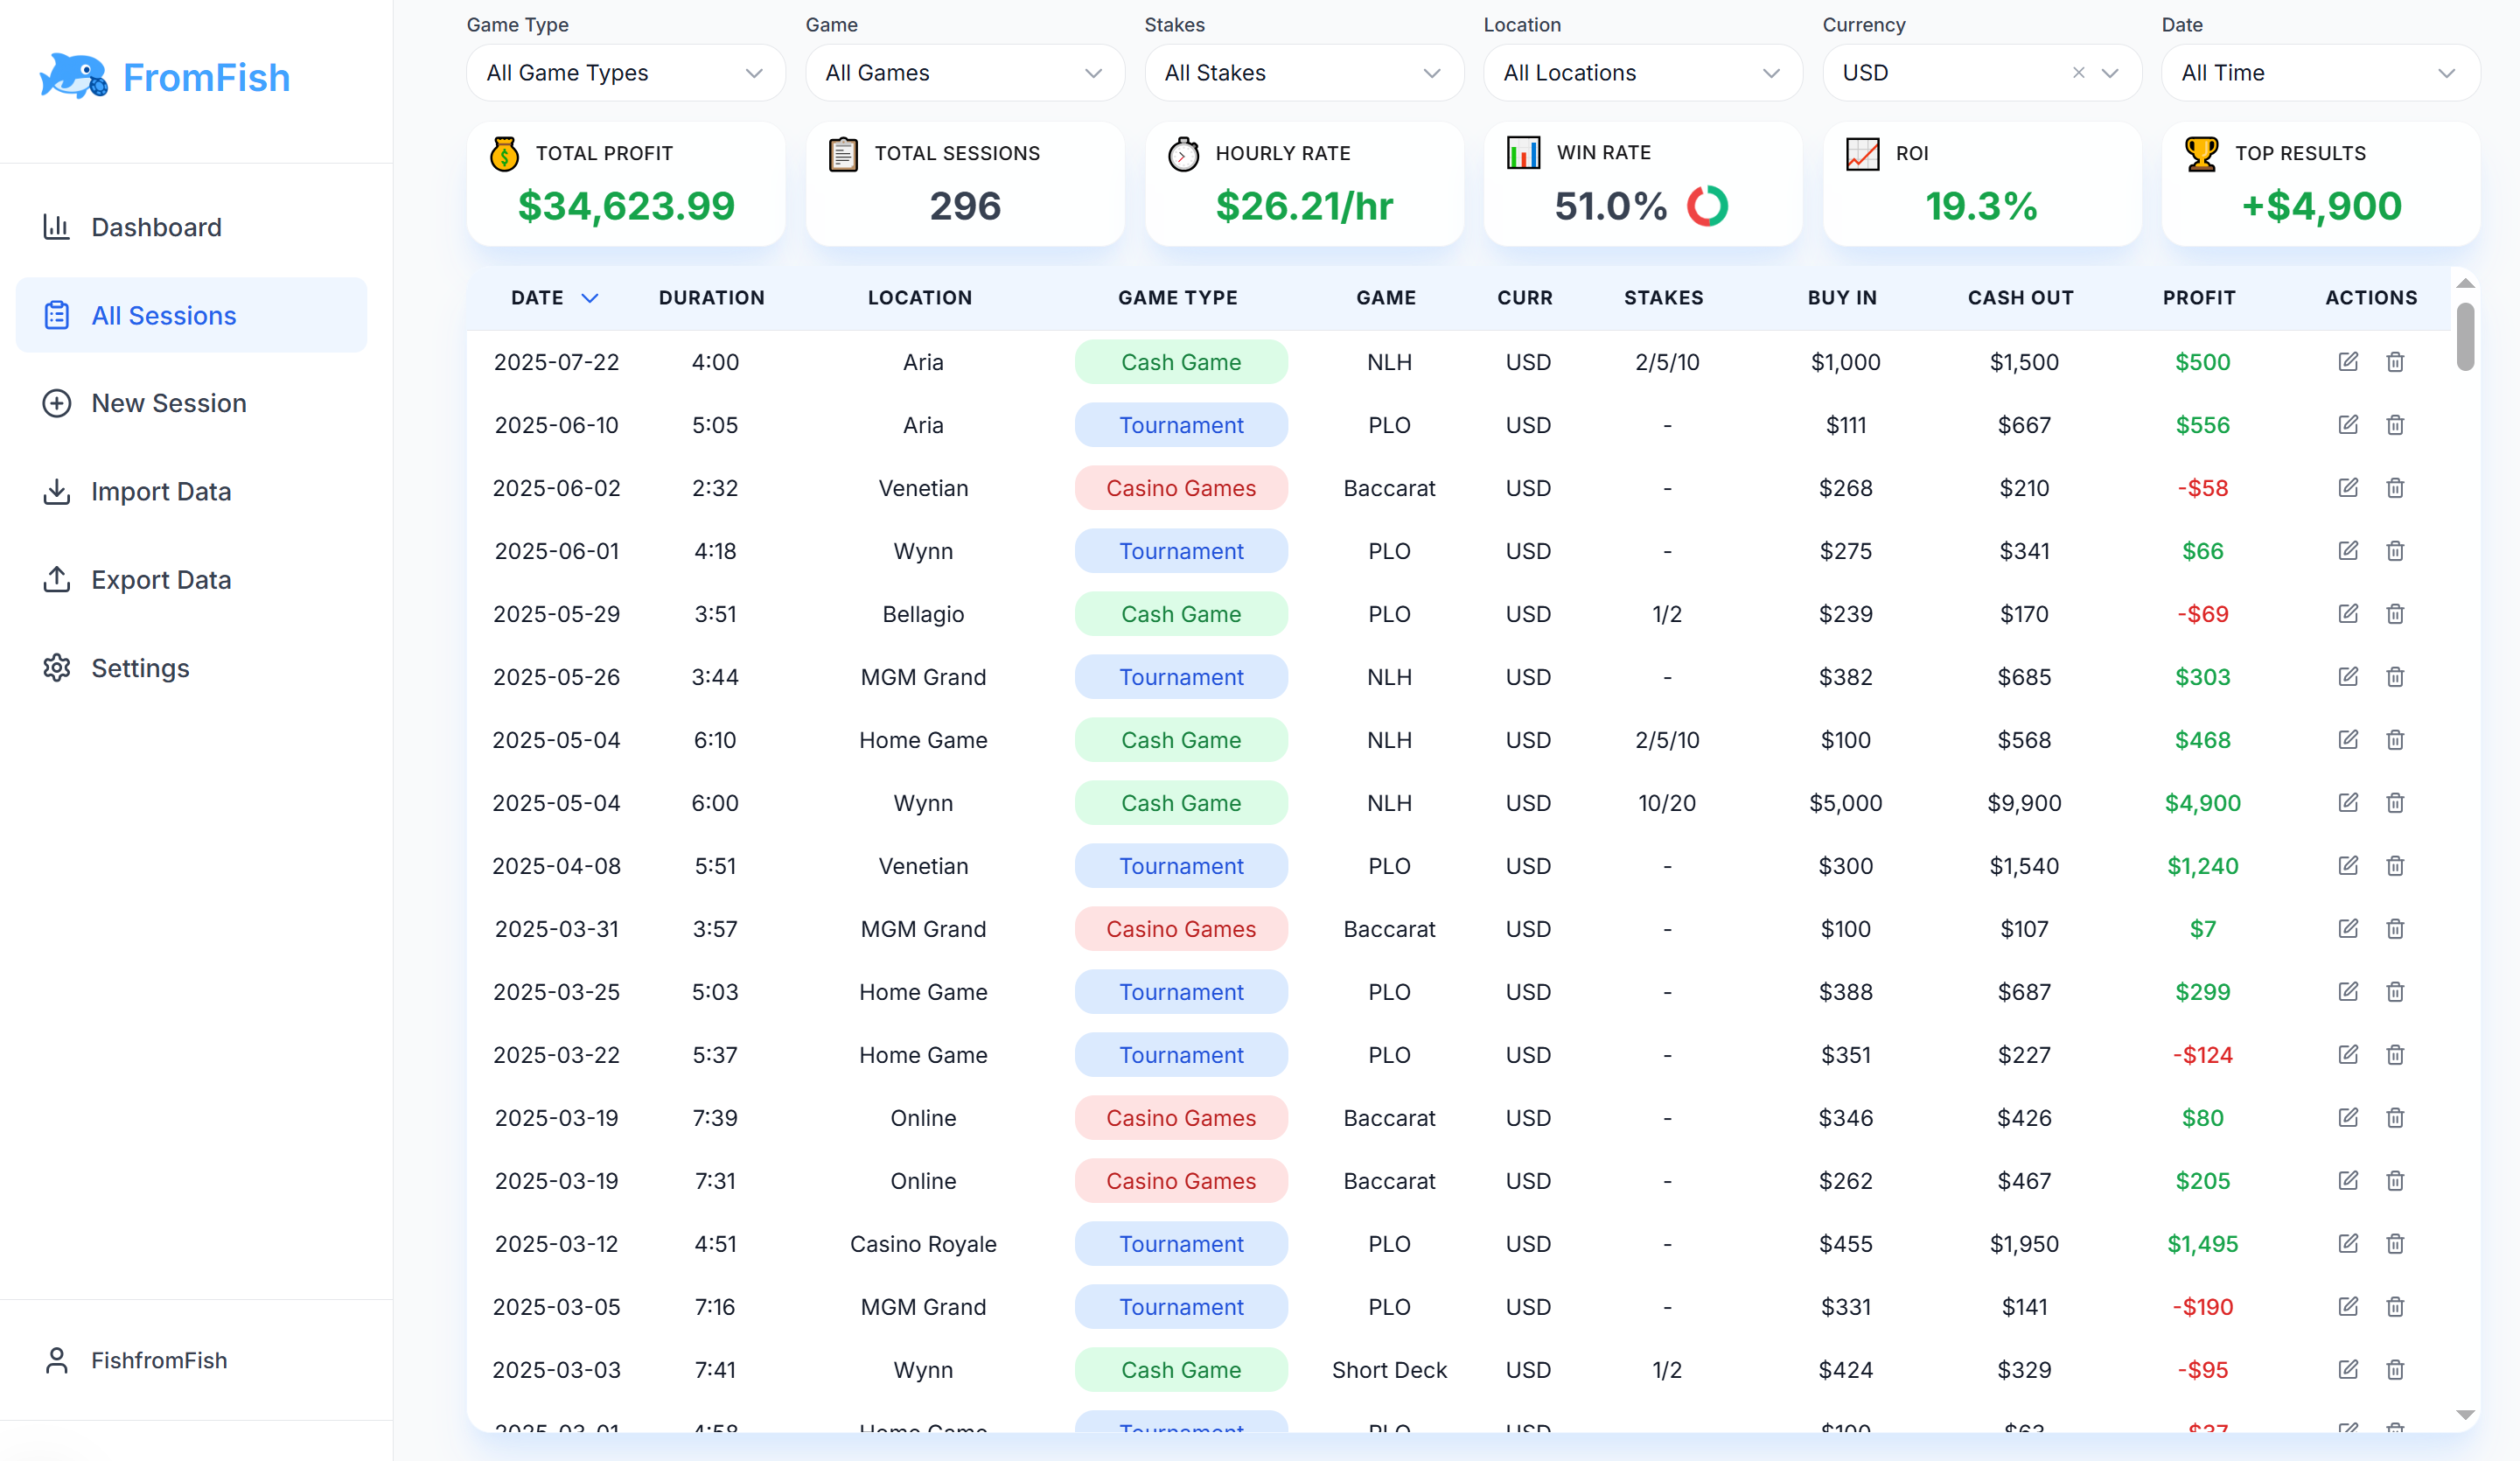Edit the 2025-07-22 Aria session
Screen dimensions: 2520x1461
[x=2348, y=362]
